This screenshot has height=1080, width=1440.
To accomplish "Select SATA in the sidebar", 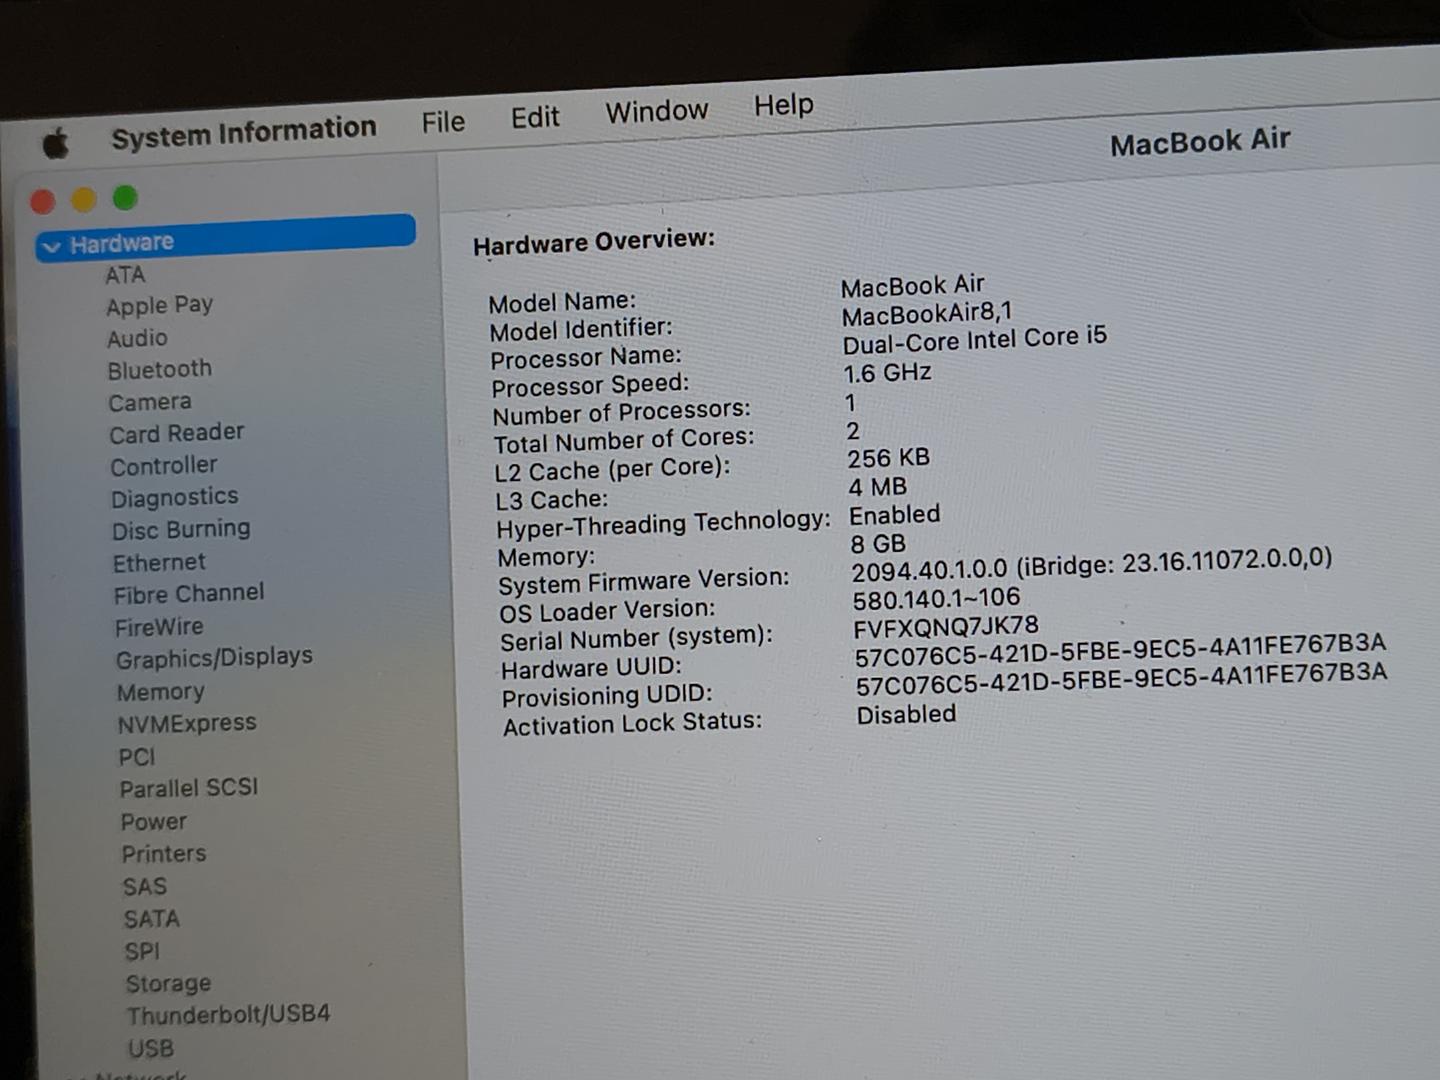I will (152, 919).
